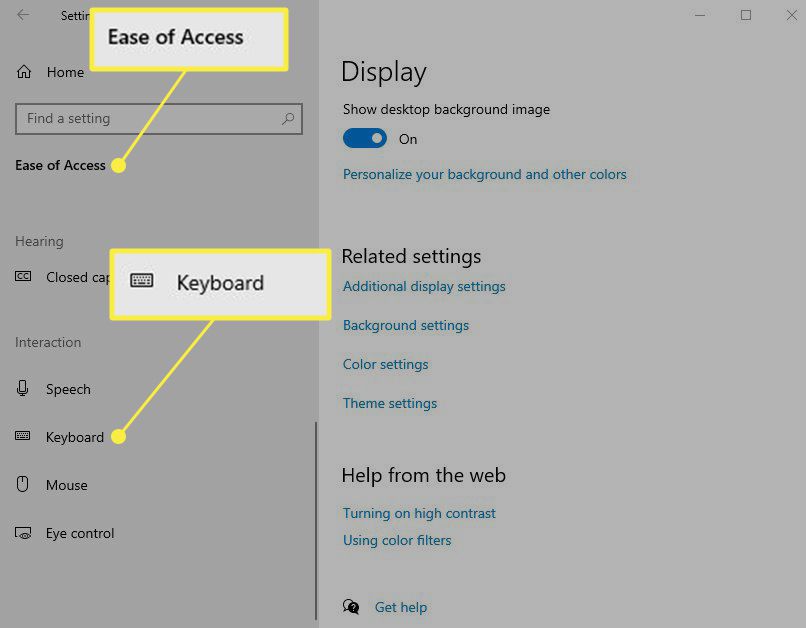Open Personalize your background and other colors
Screen dimensions: 806x628
tap(484, 174)
